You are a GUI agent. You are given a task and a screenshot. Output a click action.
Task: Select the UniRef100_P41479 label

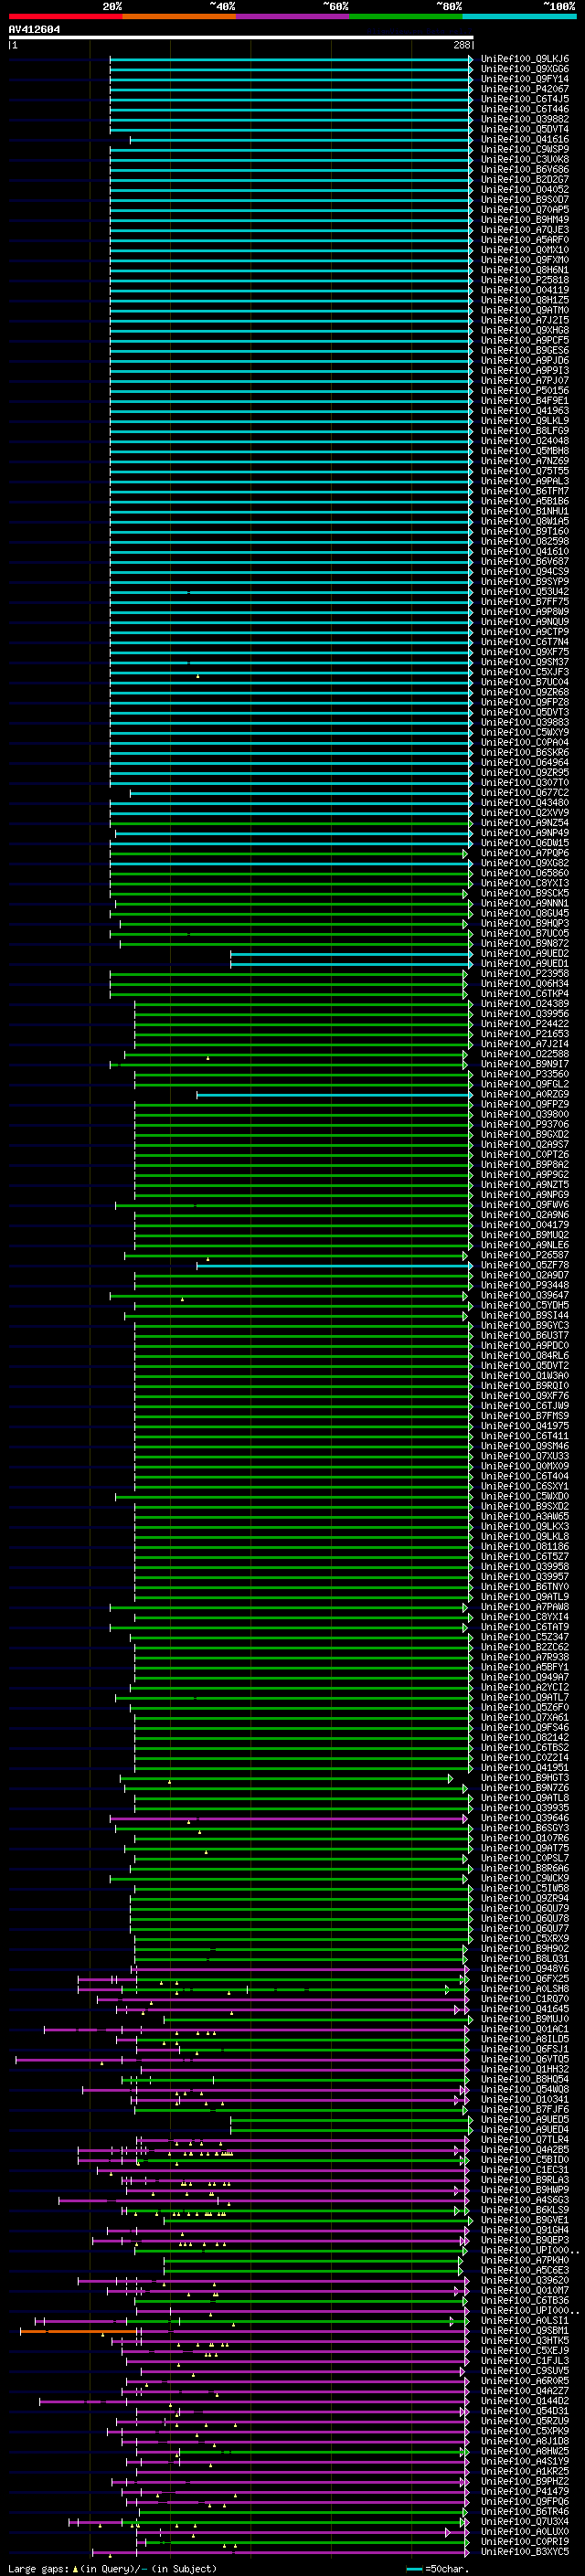tap(525, 2492)
